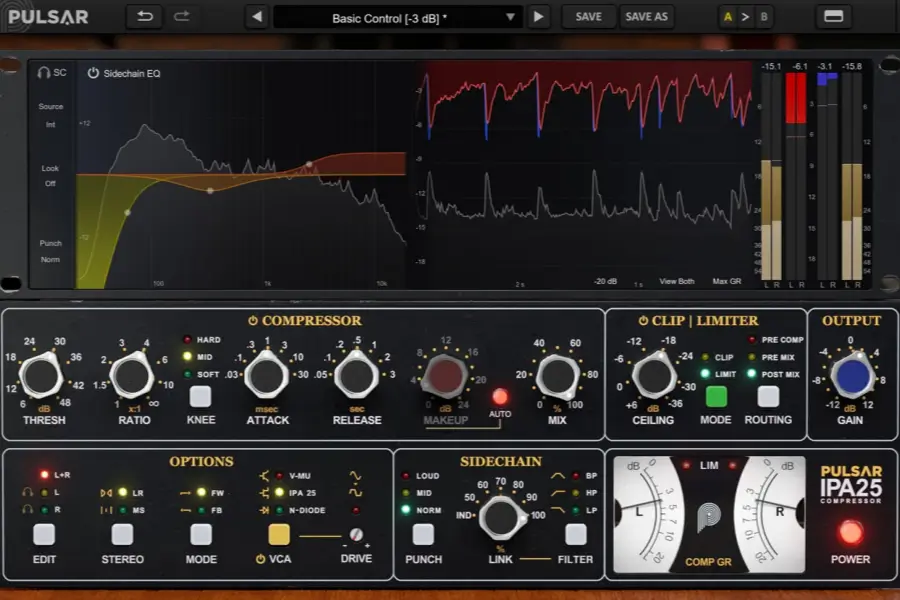900x600 pixels.
Task: Click the high shelf EQ node in graph
Action: coord(309,165)
